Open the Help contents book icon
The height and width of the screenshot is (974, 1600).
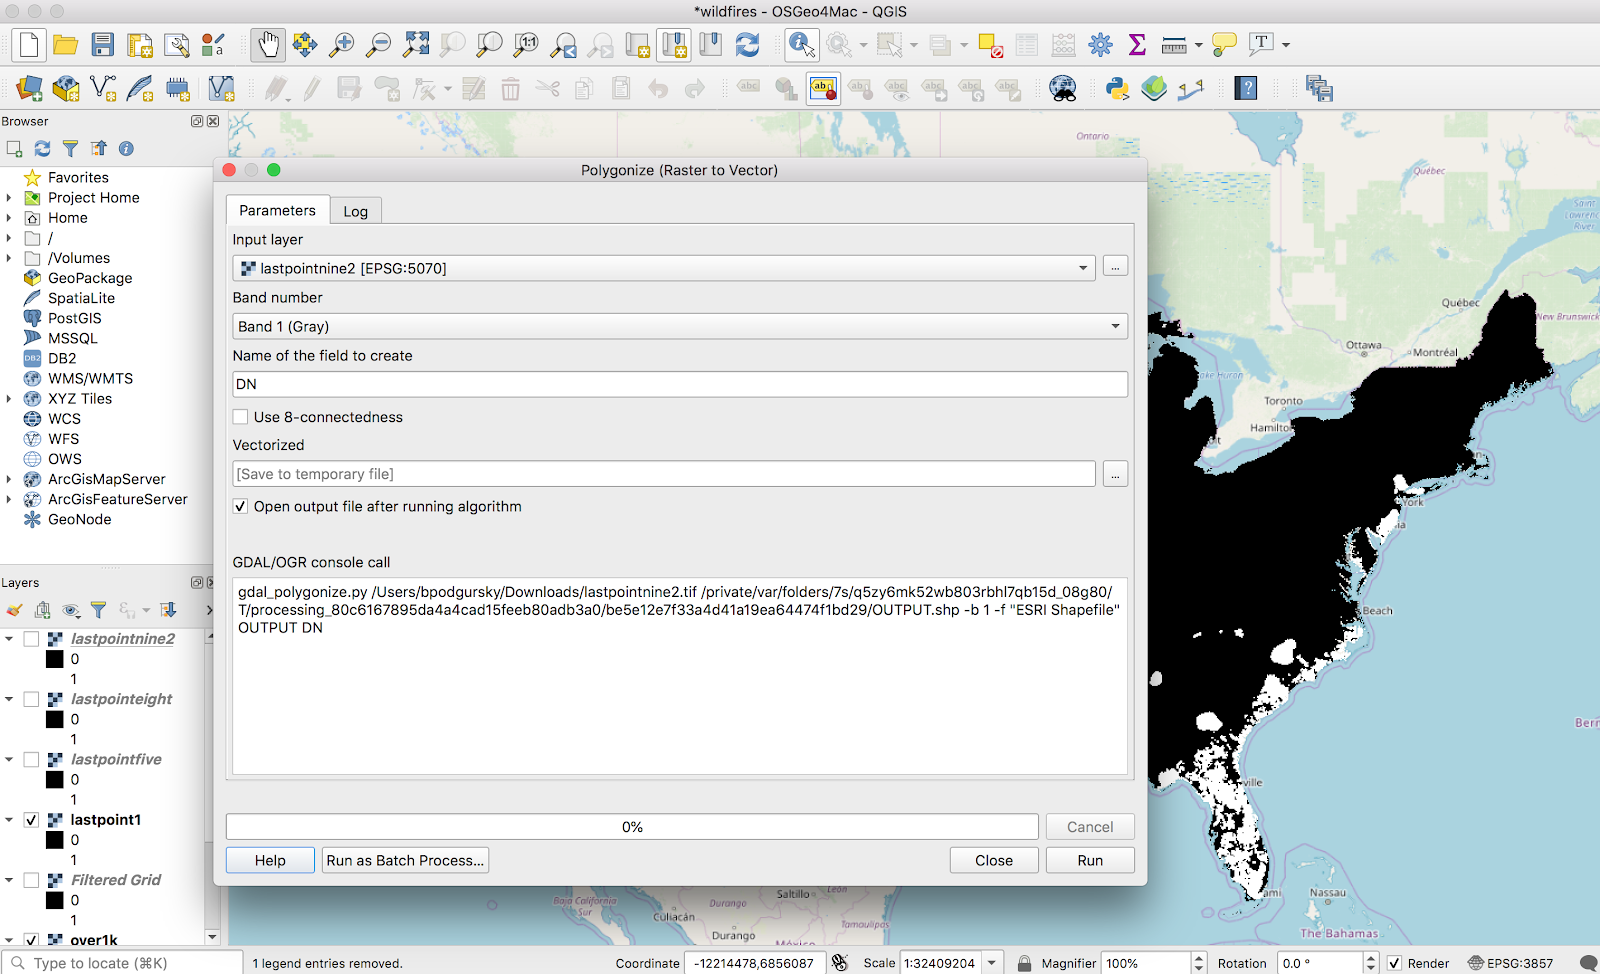1246,89
